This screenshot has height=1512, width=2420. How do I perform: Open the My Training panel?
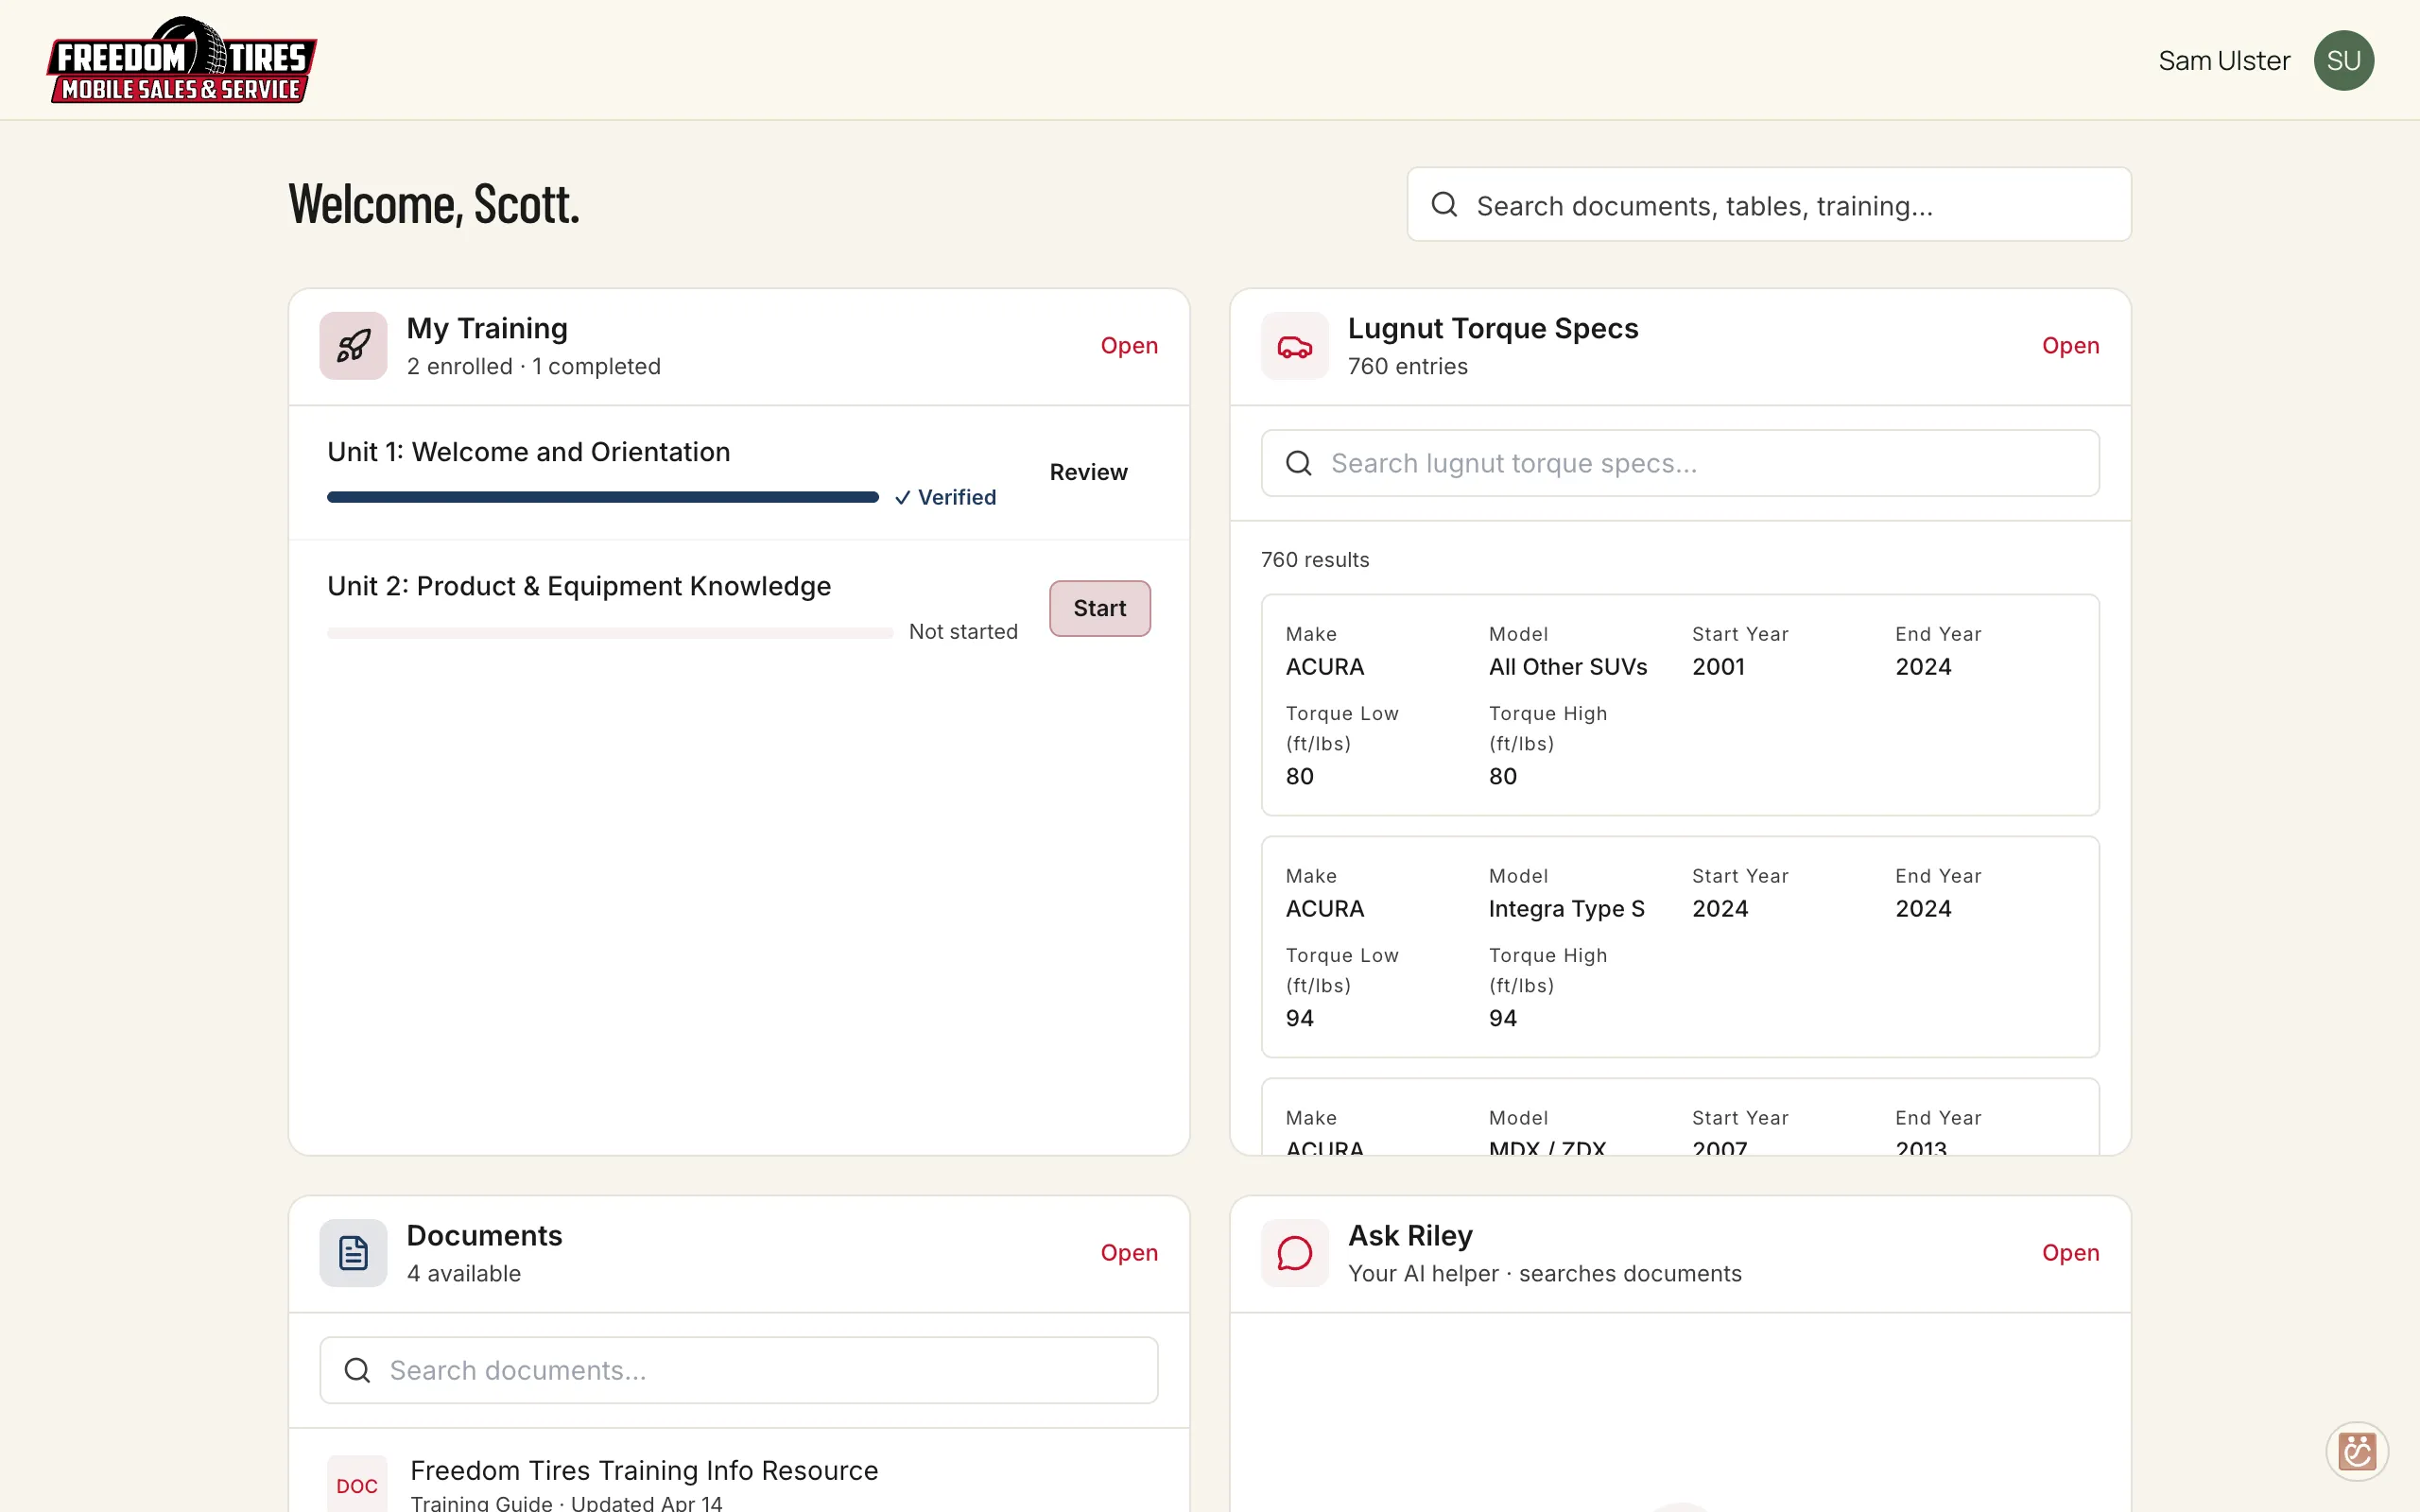[x=1128, y=346]
